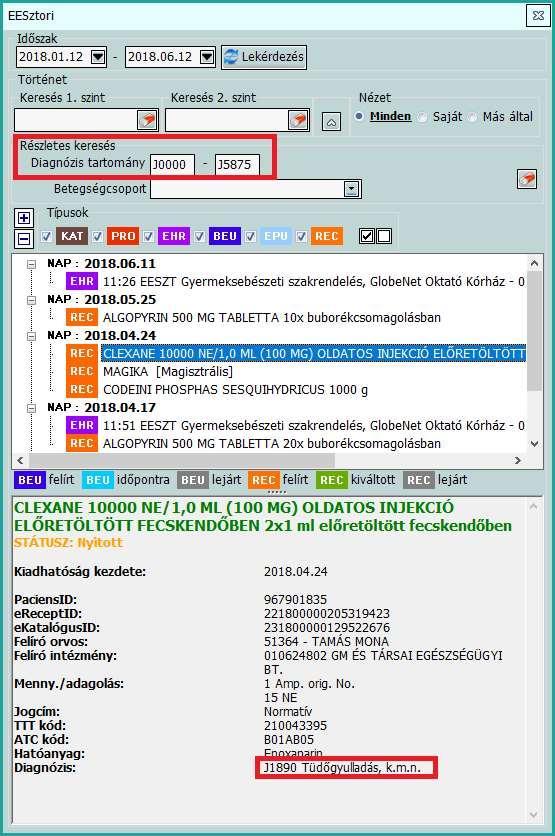
Task: Select the CLEXANE 10000 NE prescription row
Action: [x=314, y=353]
